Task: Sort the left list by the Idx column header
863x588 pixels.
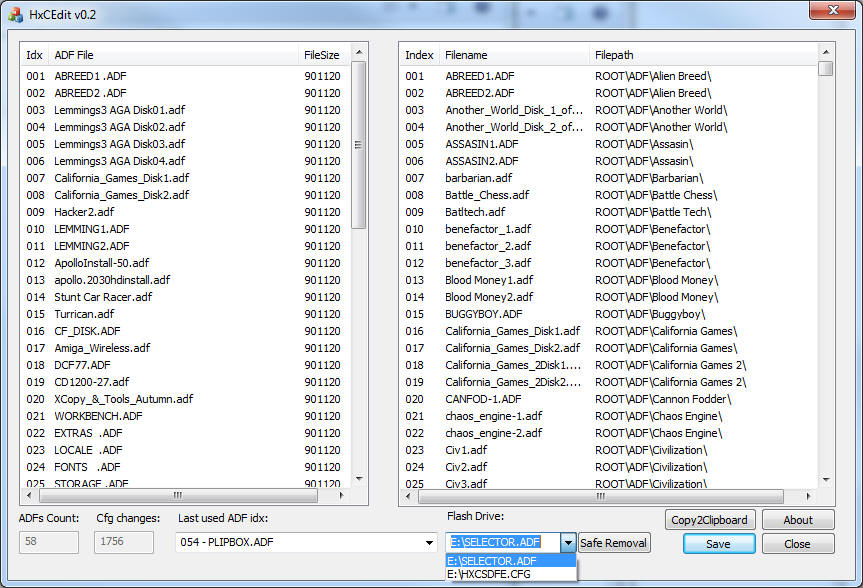Action: (x=35, y=55)
